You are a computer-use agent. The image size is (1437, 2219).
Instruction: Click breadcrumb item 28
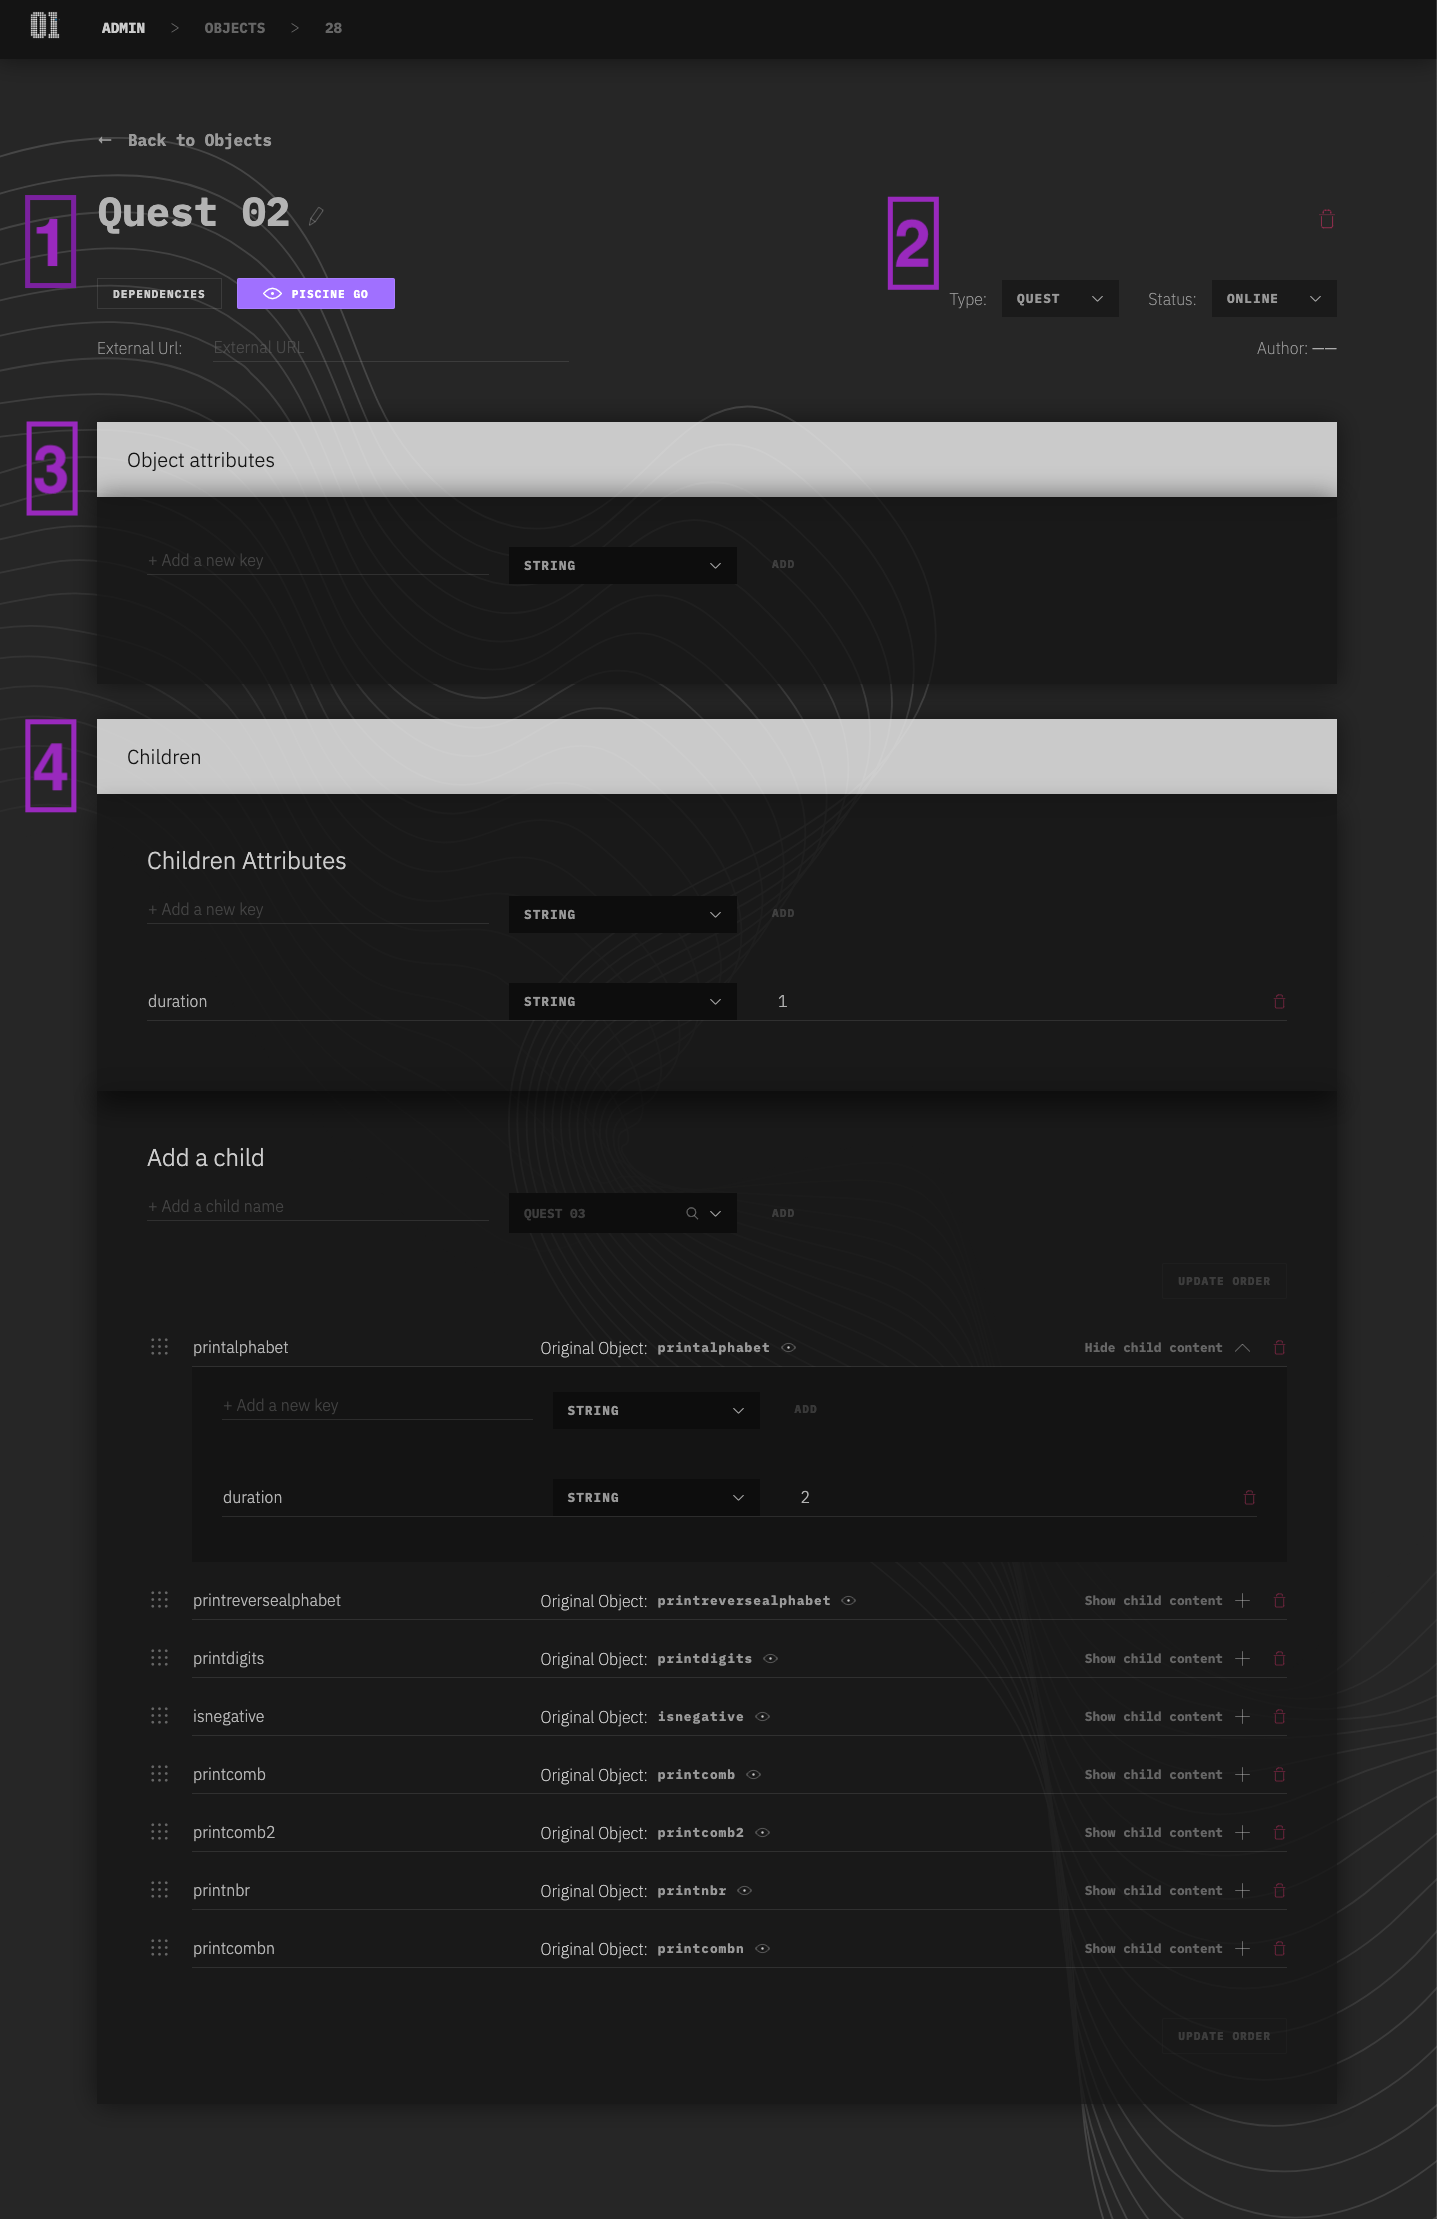(333, 28)
